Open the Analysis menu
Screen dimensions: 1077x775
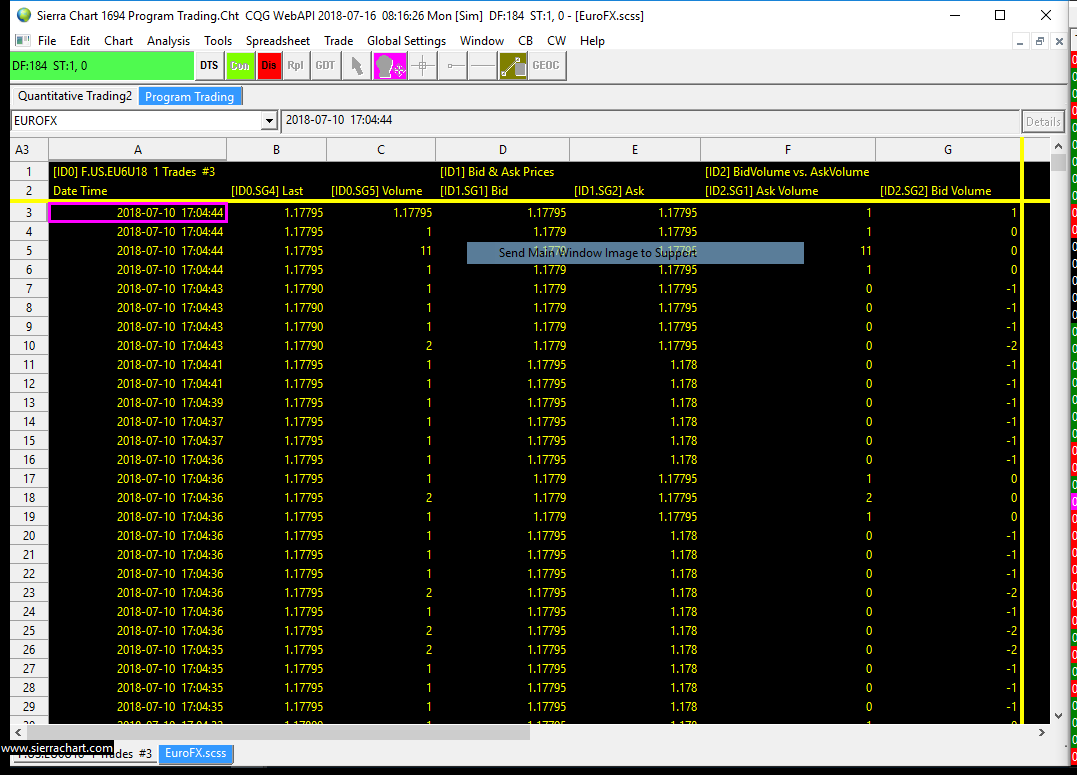(x=168, y=41)
